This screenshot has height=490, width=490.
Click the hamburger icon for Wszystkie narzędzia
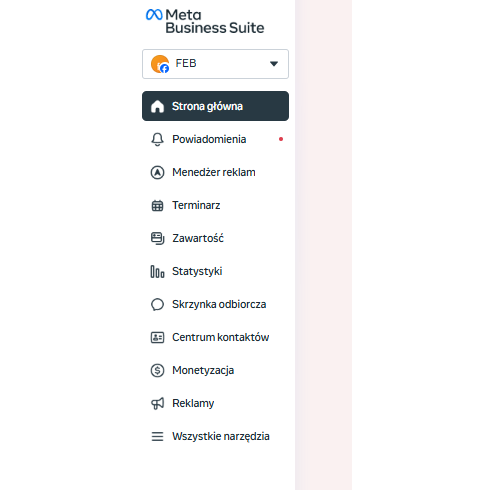click(157, 436)
